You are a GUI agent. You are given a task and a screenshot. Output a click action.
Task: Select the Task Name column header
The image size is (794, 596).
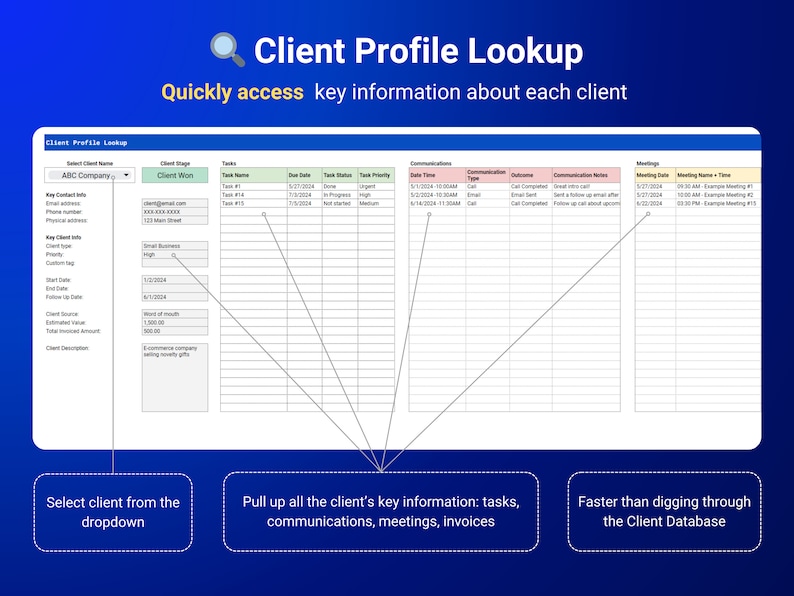(254, 175)
